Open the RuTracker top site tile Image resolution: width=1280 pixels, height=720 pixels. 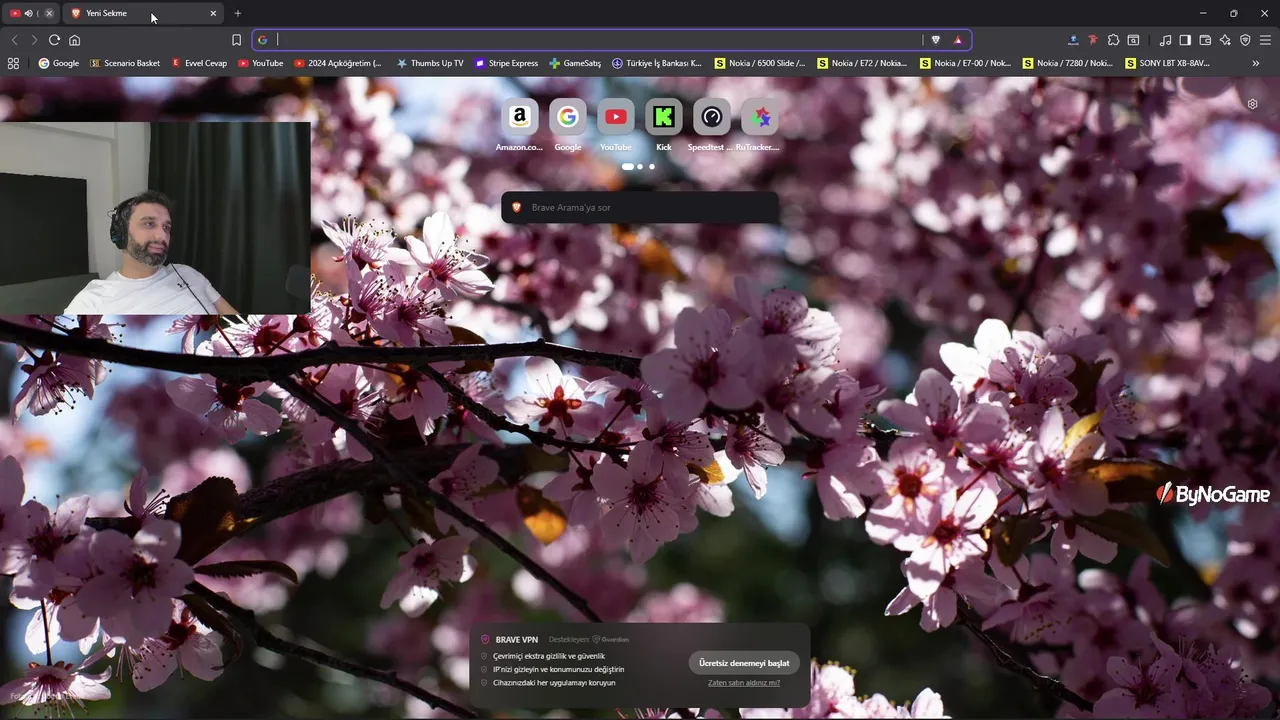(x=760, y=125)
